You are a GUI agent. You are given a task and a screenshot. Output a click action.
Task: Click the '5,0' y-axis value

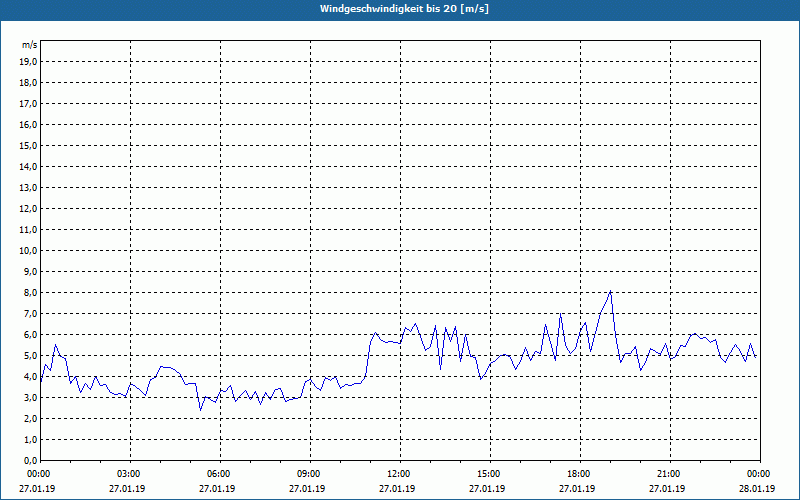[x=30, y=356]
